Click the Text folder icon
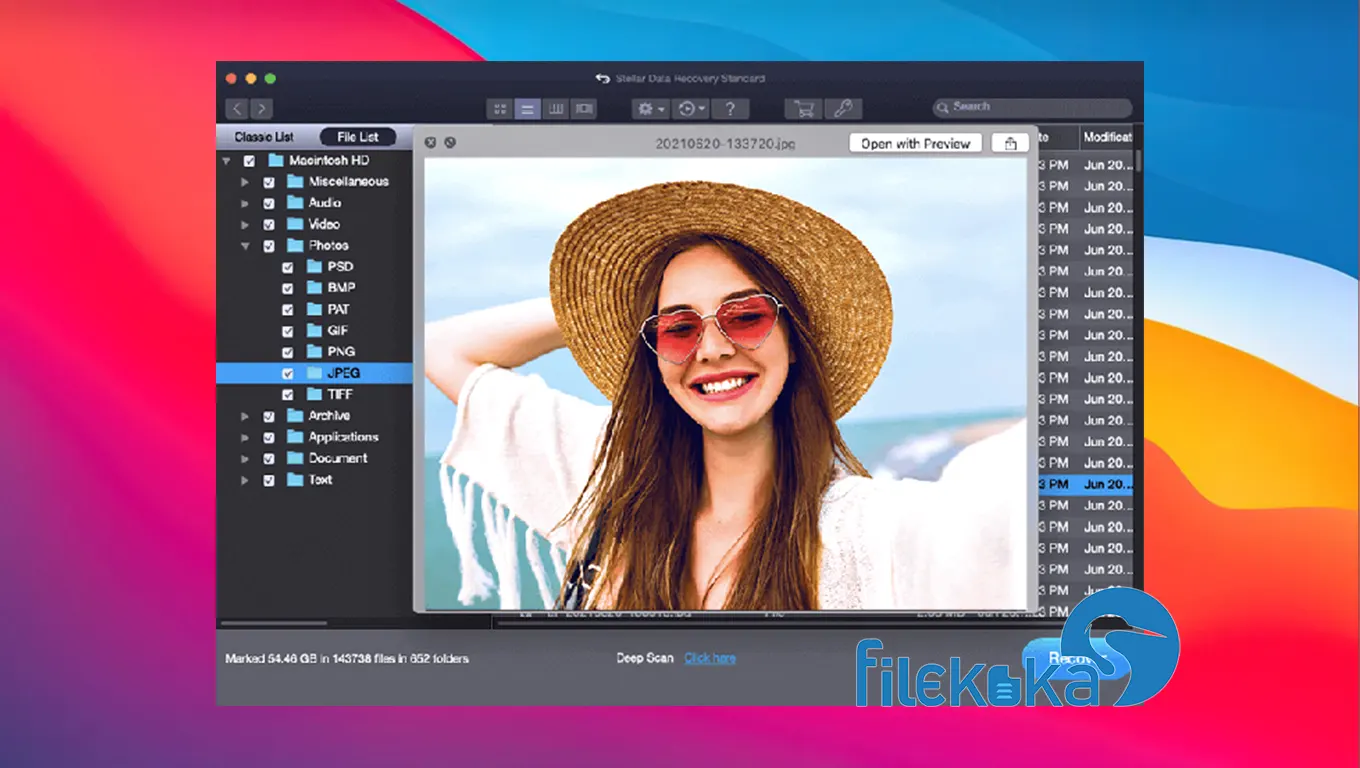 click(x=295, y=479)
